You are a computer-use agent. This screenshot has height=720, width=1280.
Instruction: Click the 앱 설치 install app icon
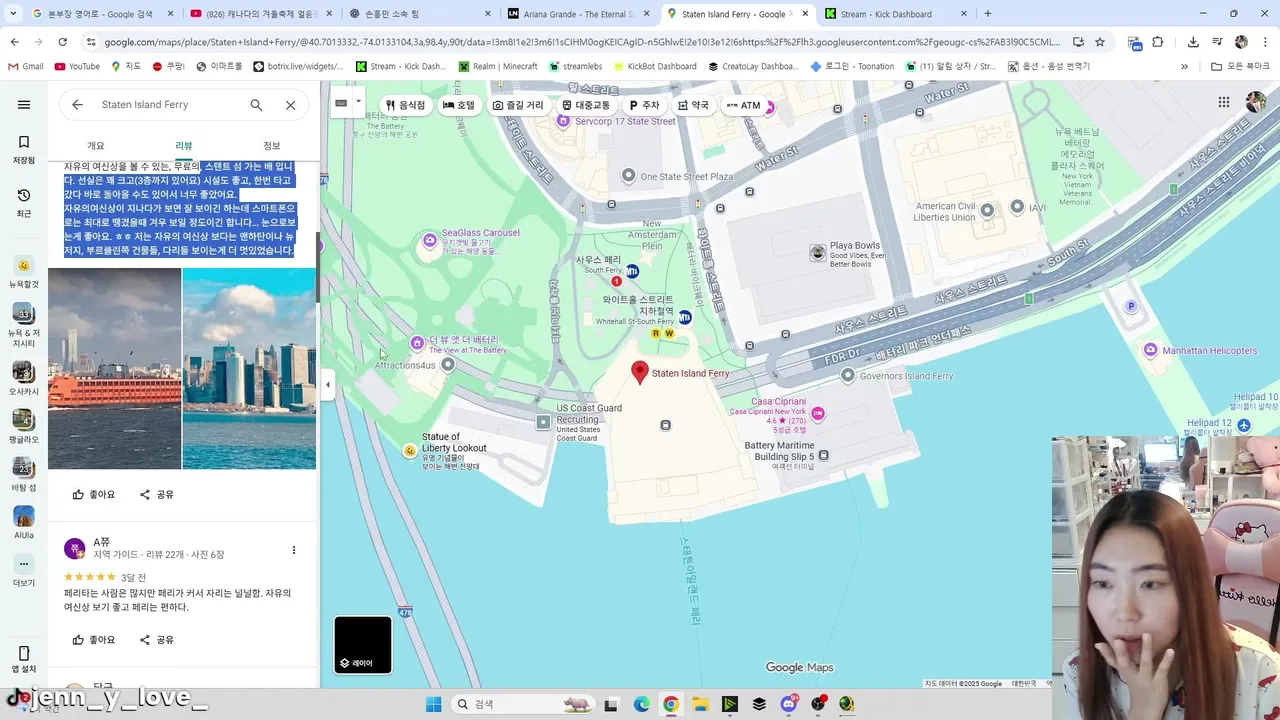[24, 659]
